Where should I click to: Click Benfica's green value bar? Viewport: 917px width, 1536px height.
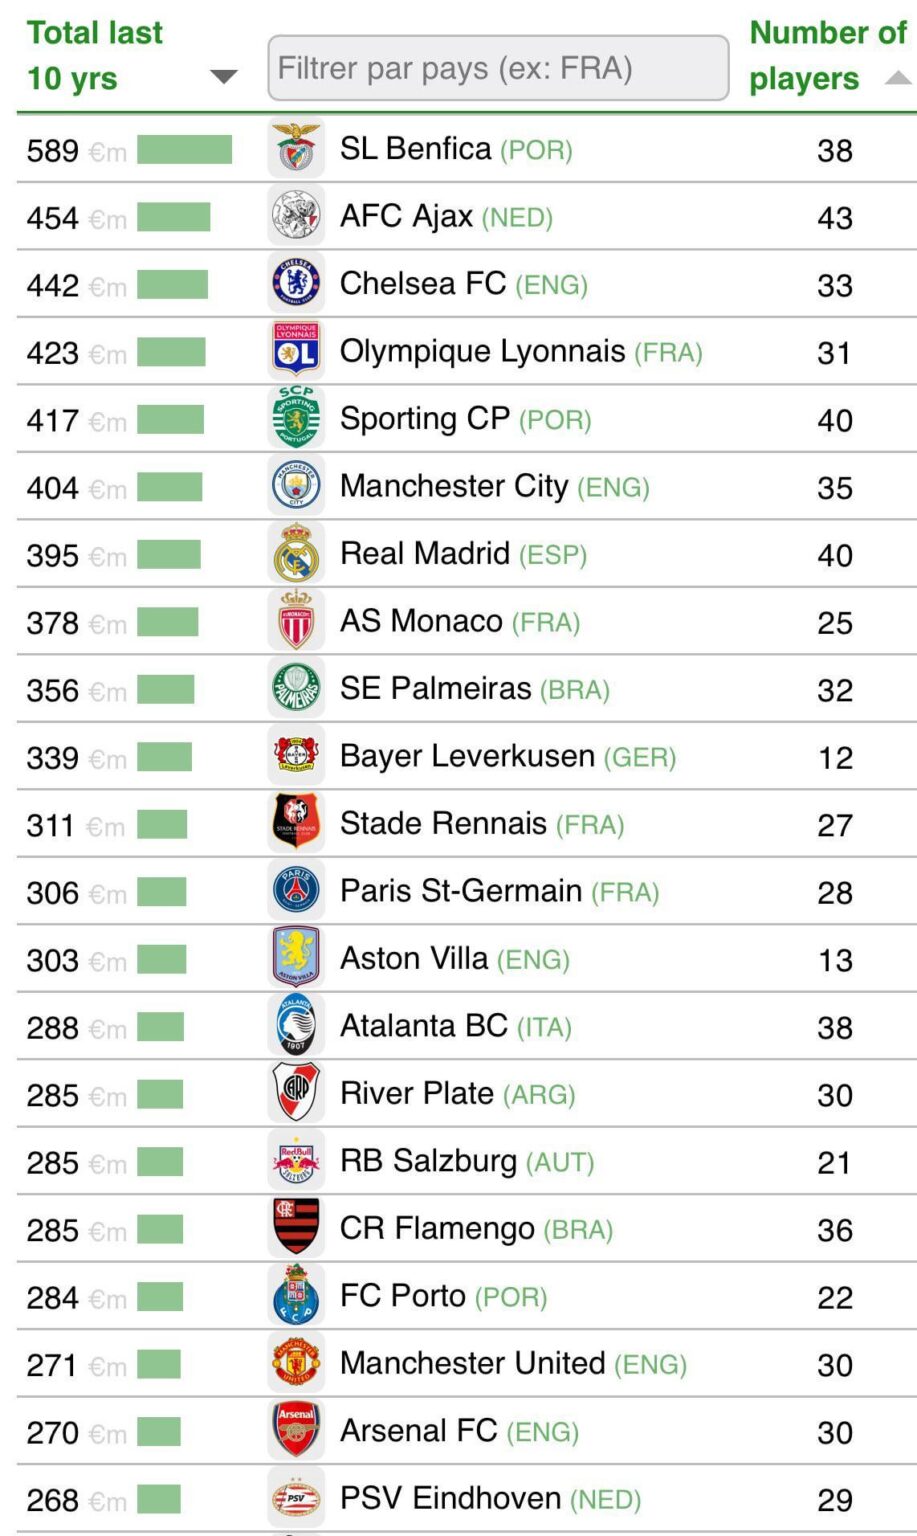[185, 148]
